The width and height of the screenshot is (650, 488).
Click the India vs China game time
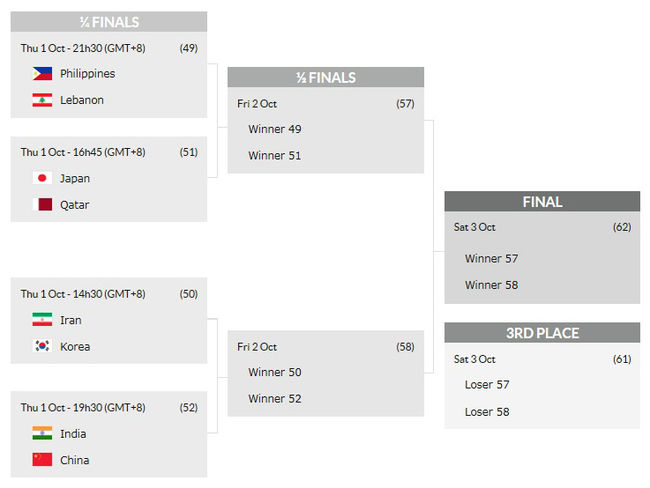(x=83, y=407)
